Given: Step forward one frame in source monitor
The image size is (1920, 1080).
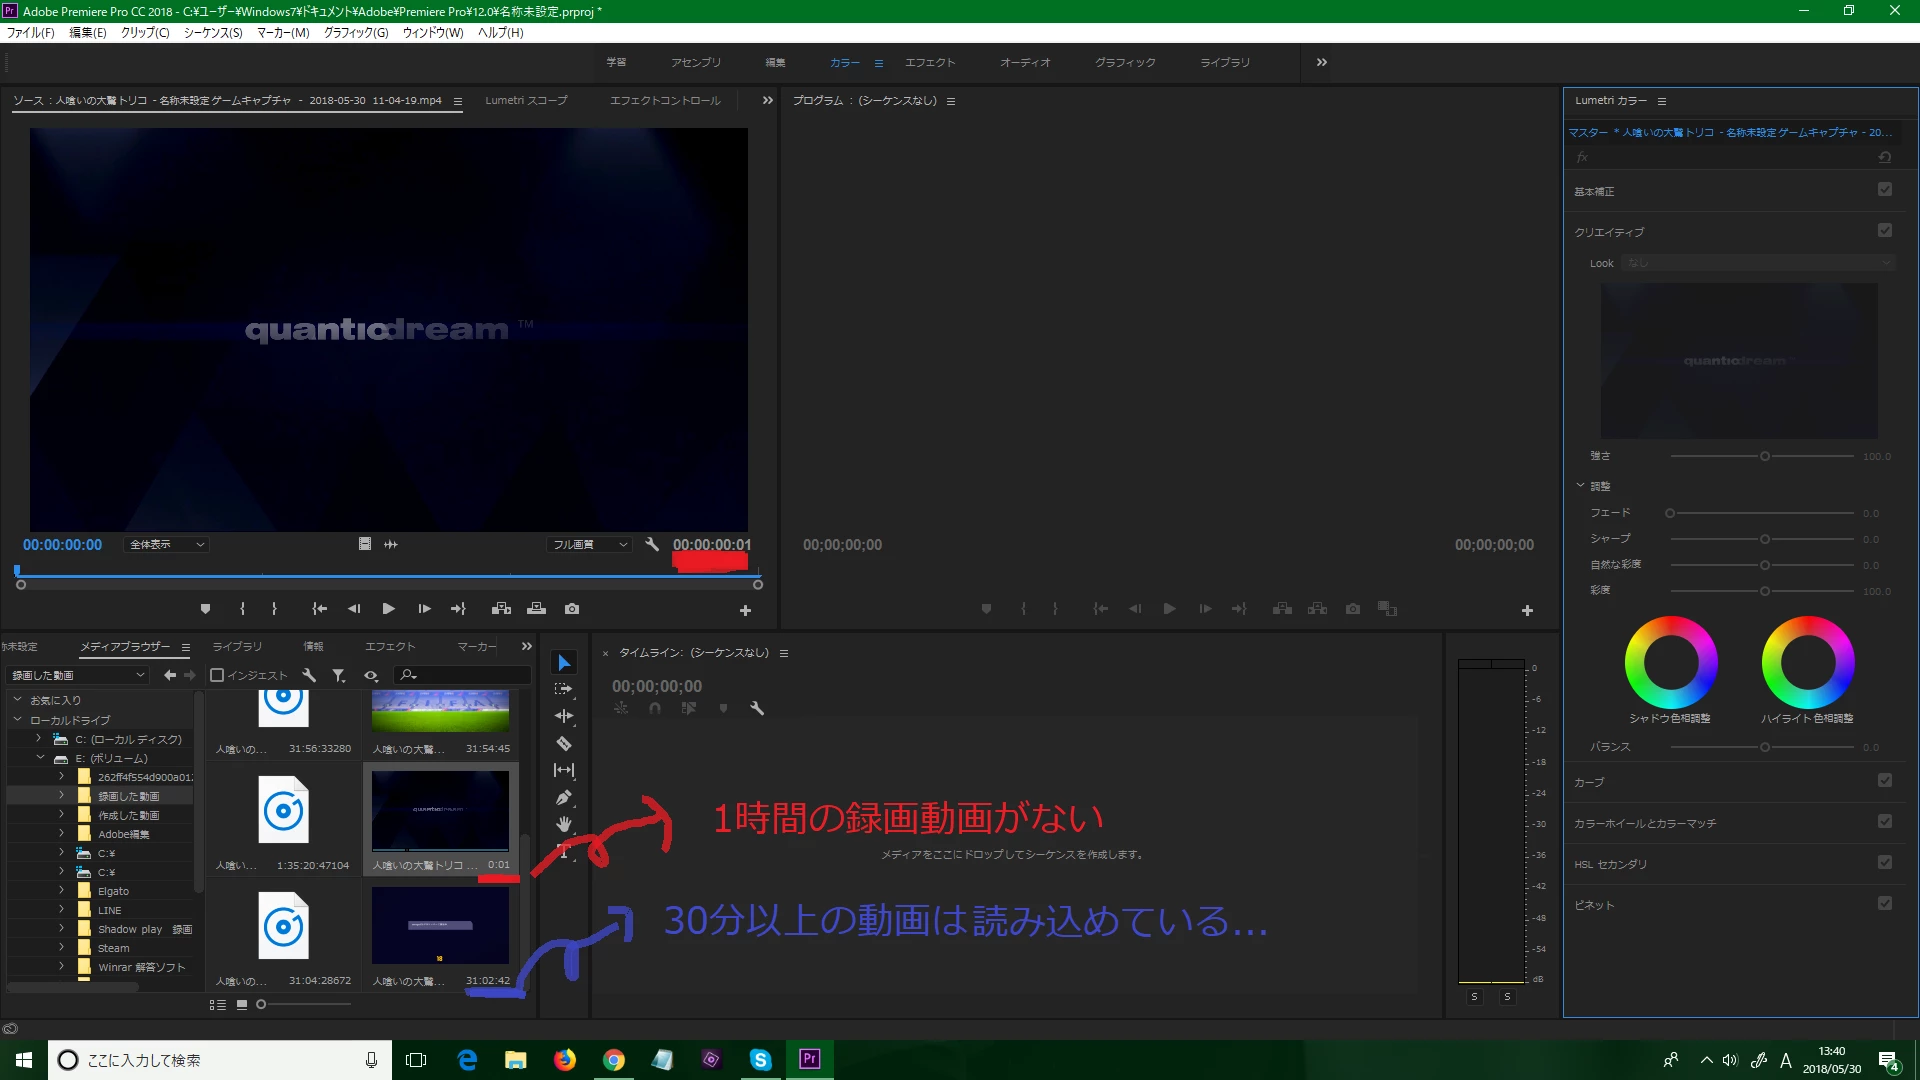Looking at the screenshot, I should (424, 609).
